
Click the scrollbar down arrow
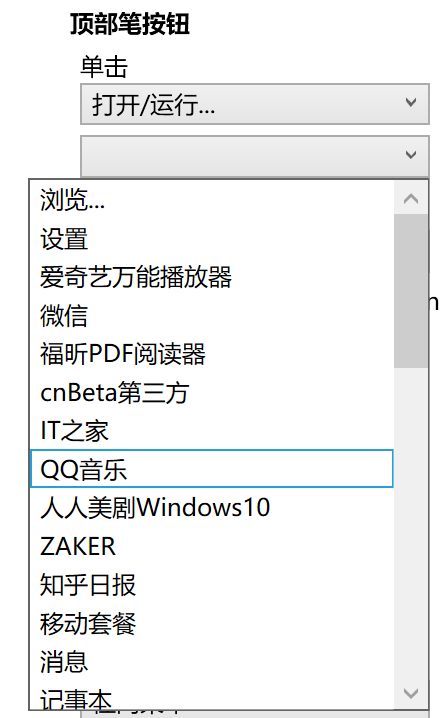coord(411,693)
